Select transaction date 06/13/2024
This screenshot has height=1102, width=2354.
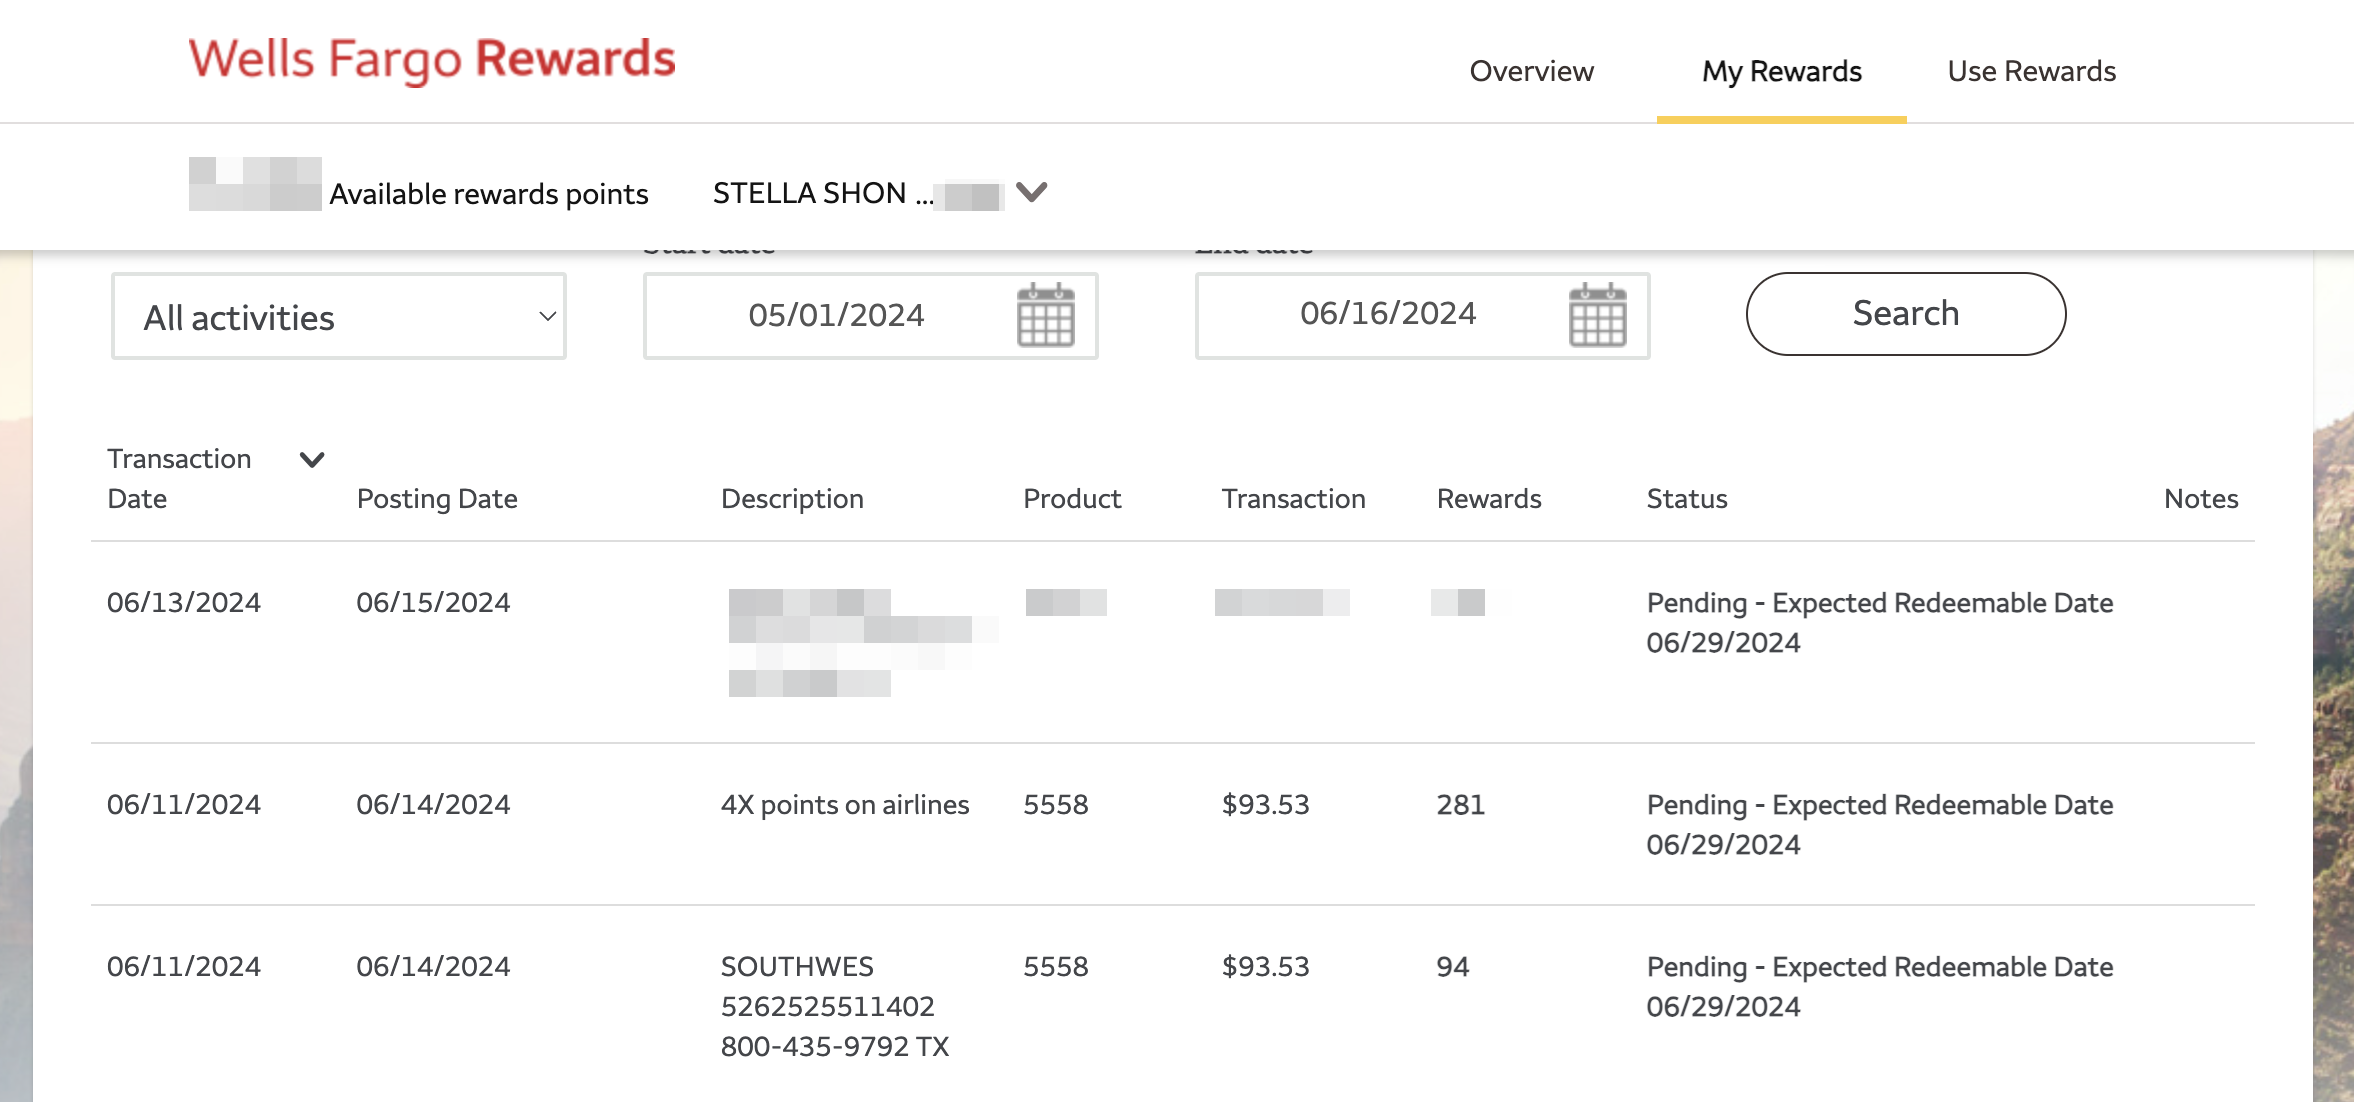[184, 602]
